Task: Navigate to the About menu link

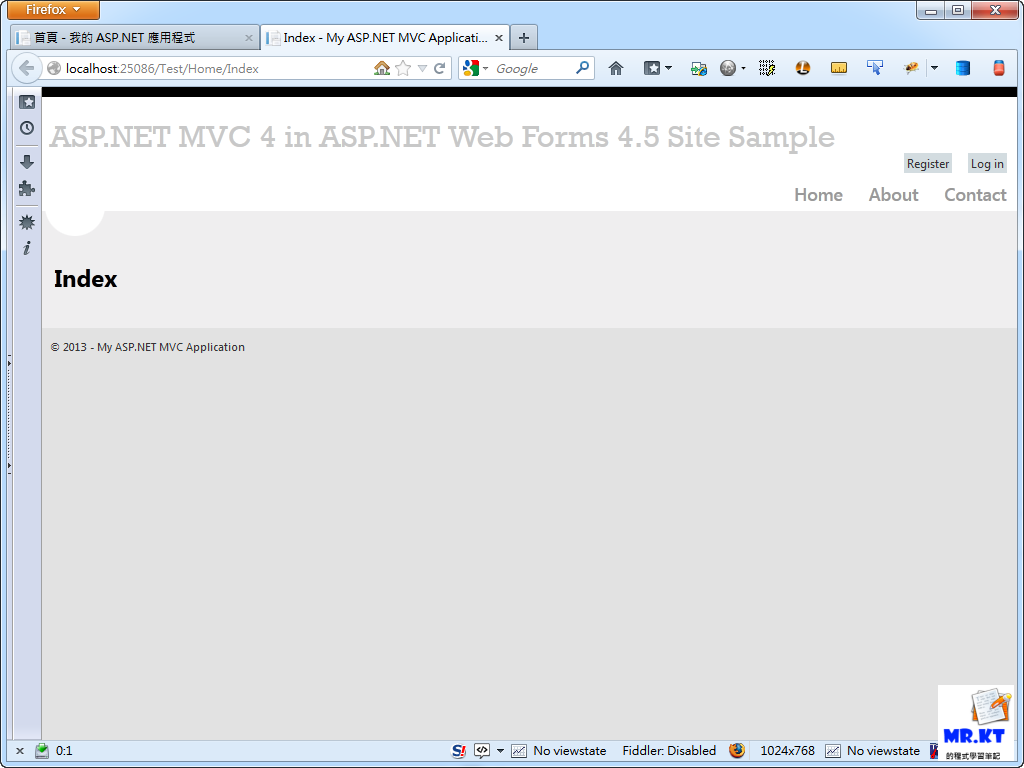Action: [893, 195]
